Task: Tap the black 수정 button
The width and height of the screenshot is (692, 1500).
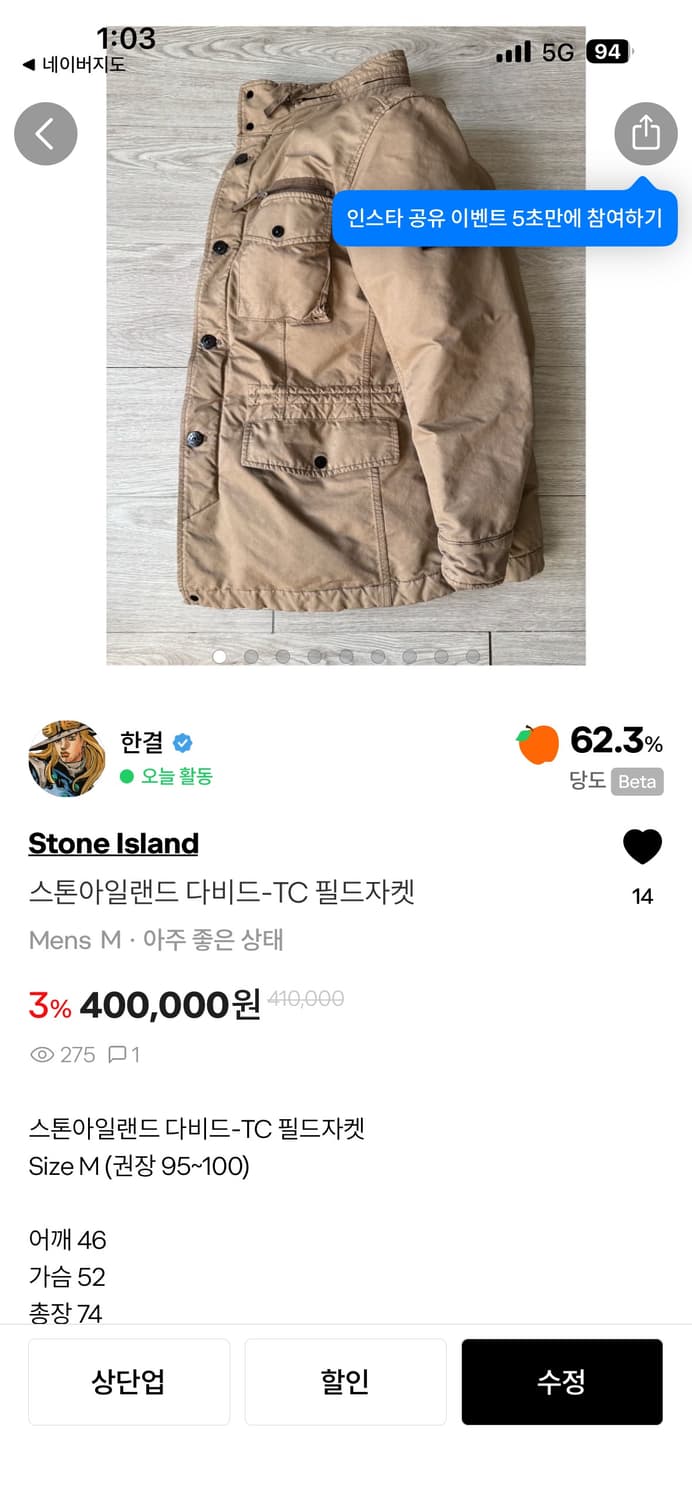Action: click(561, 1381)
